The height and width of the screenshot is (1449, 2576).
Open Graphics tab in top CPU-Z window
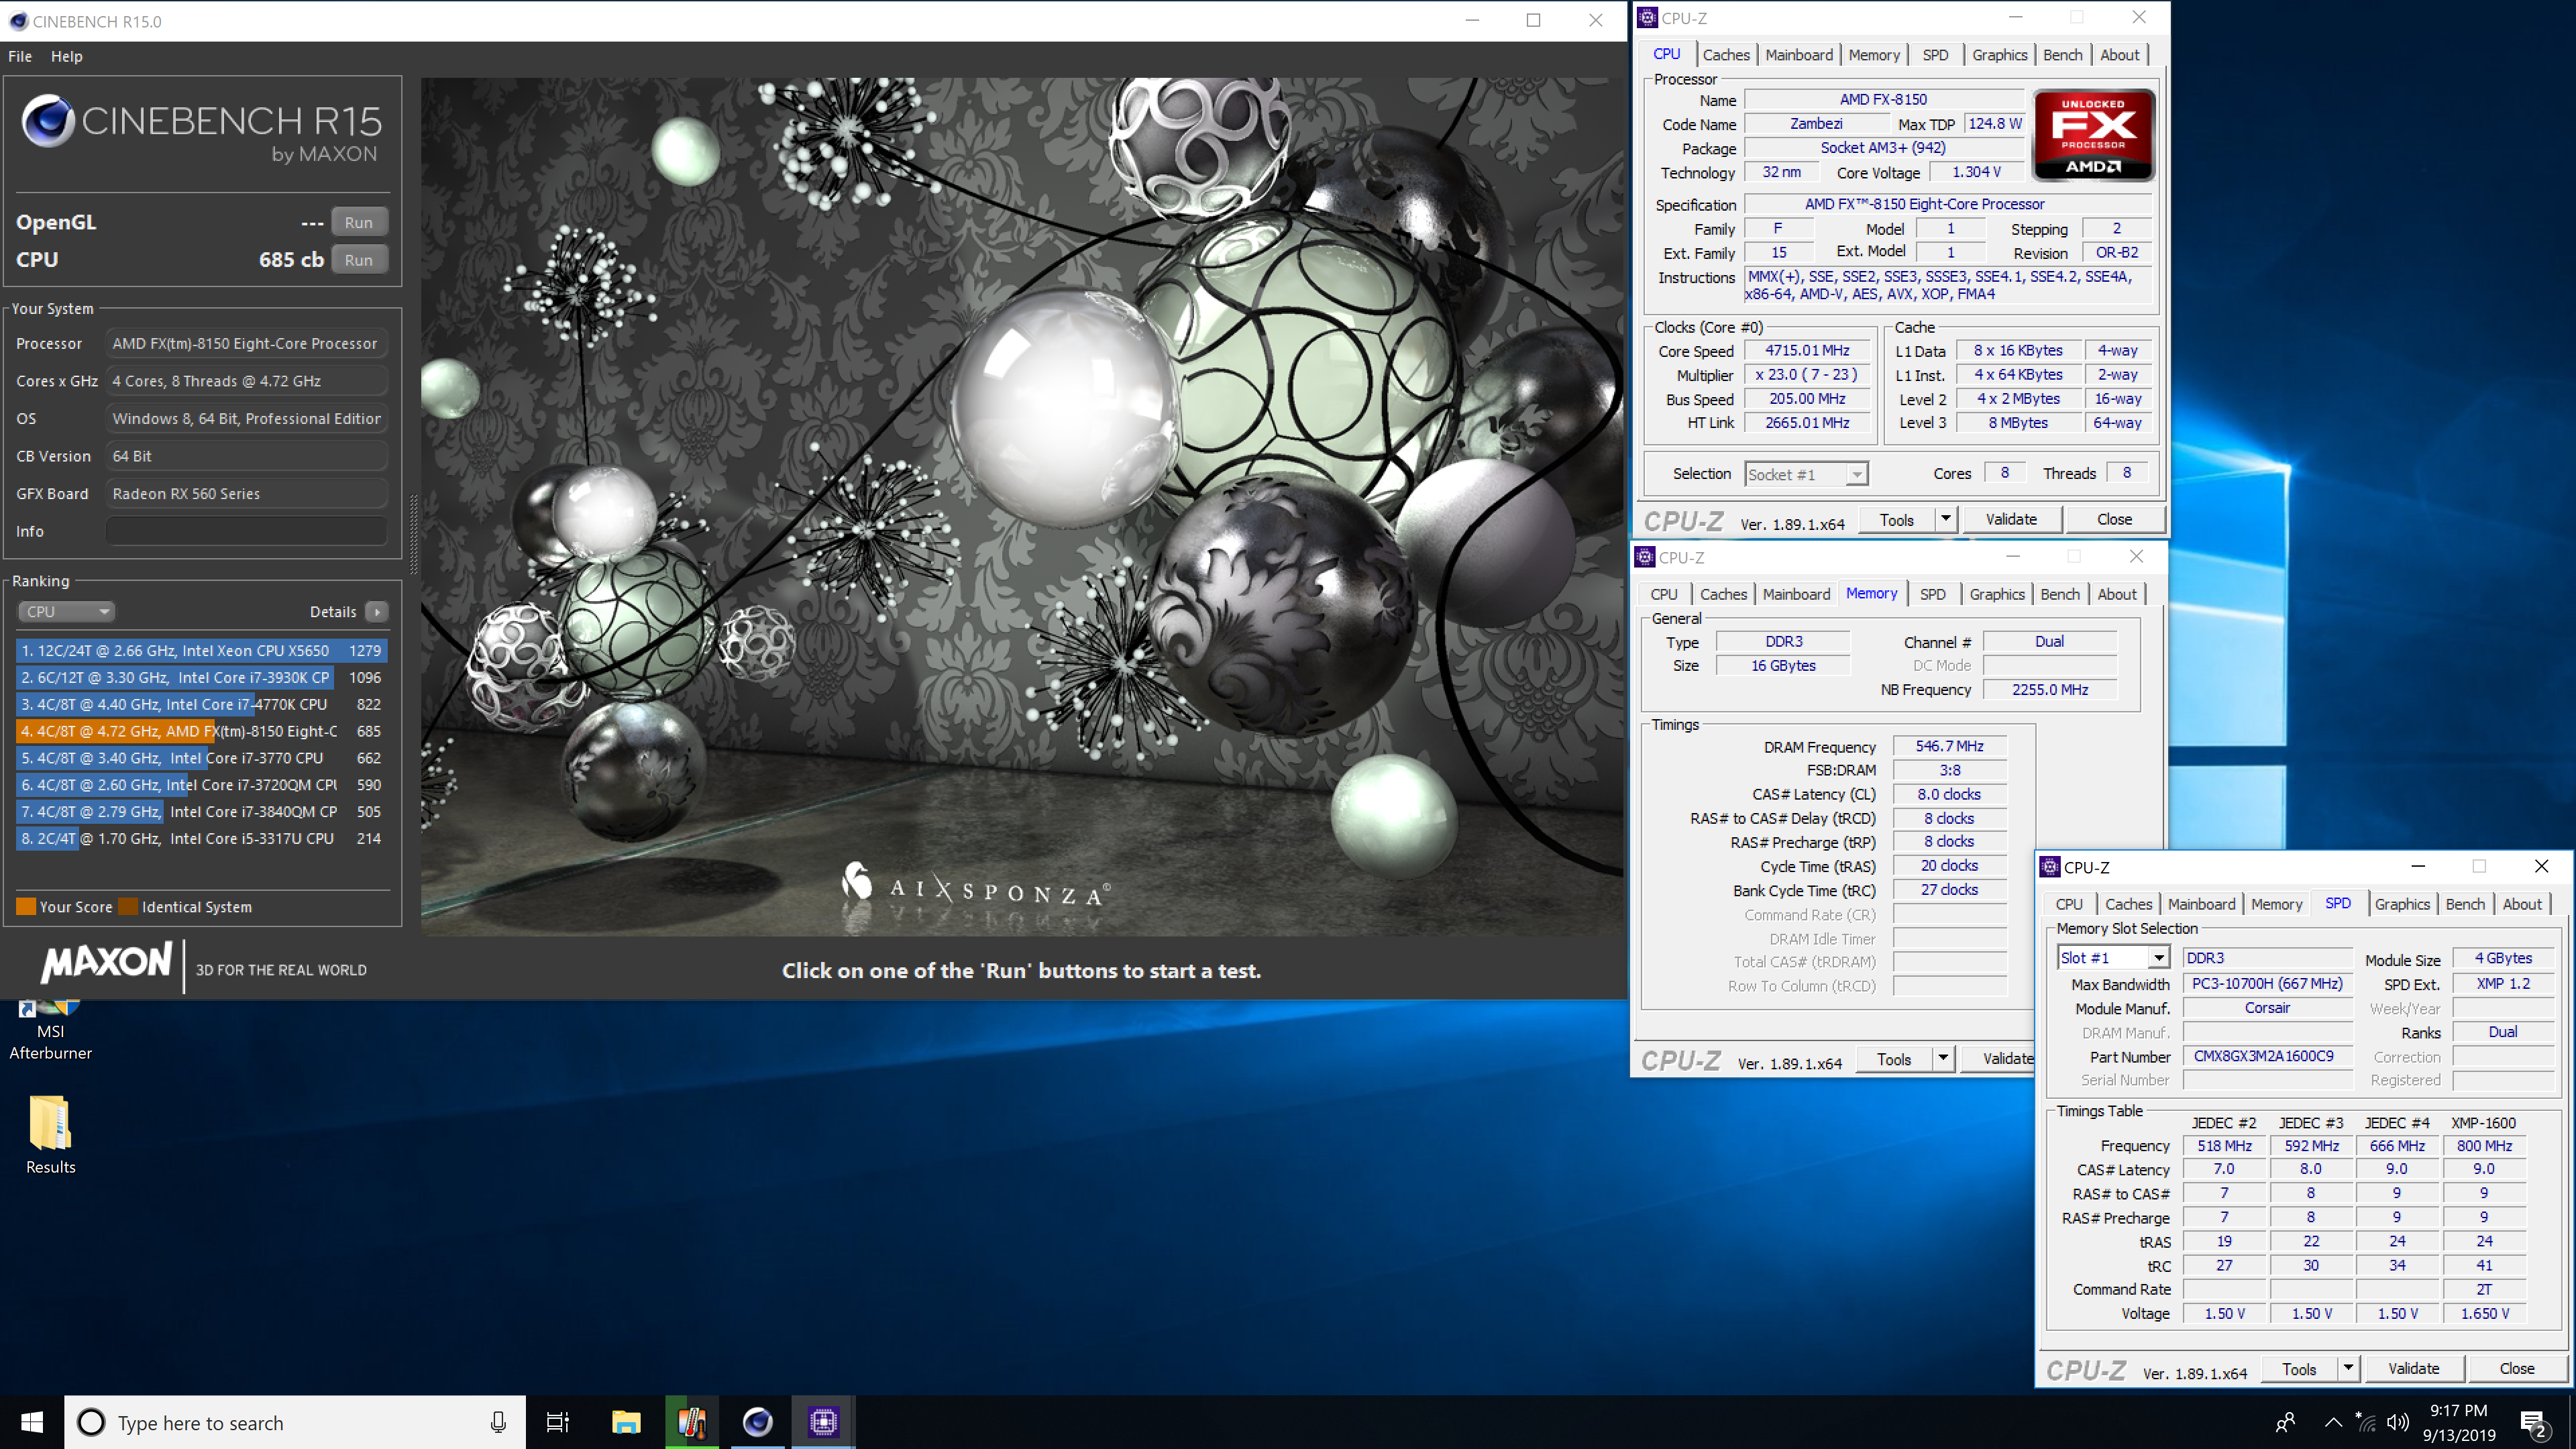(1999, 55)
